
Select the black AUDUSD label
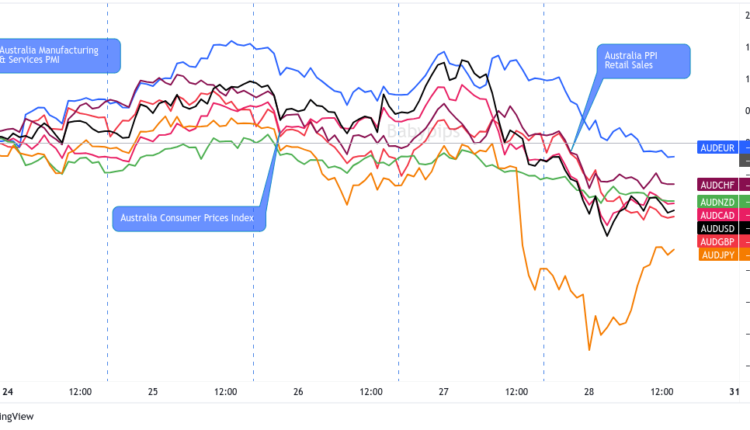pos(716,228)
